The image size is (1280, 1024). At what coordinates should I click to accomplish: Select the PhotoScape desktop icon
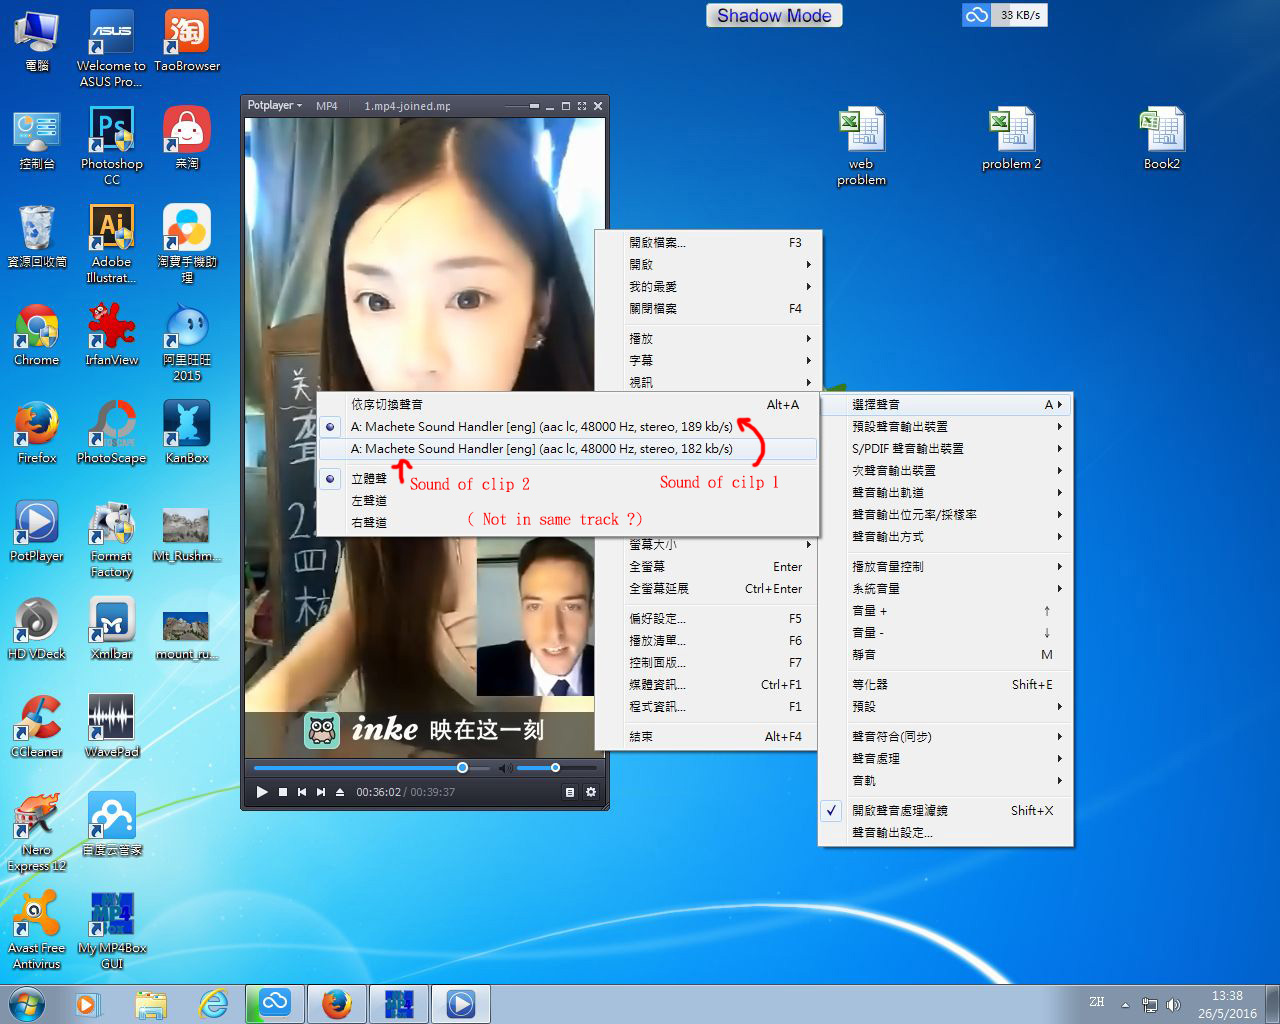pyautogui.click(x=112, y=432)
